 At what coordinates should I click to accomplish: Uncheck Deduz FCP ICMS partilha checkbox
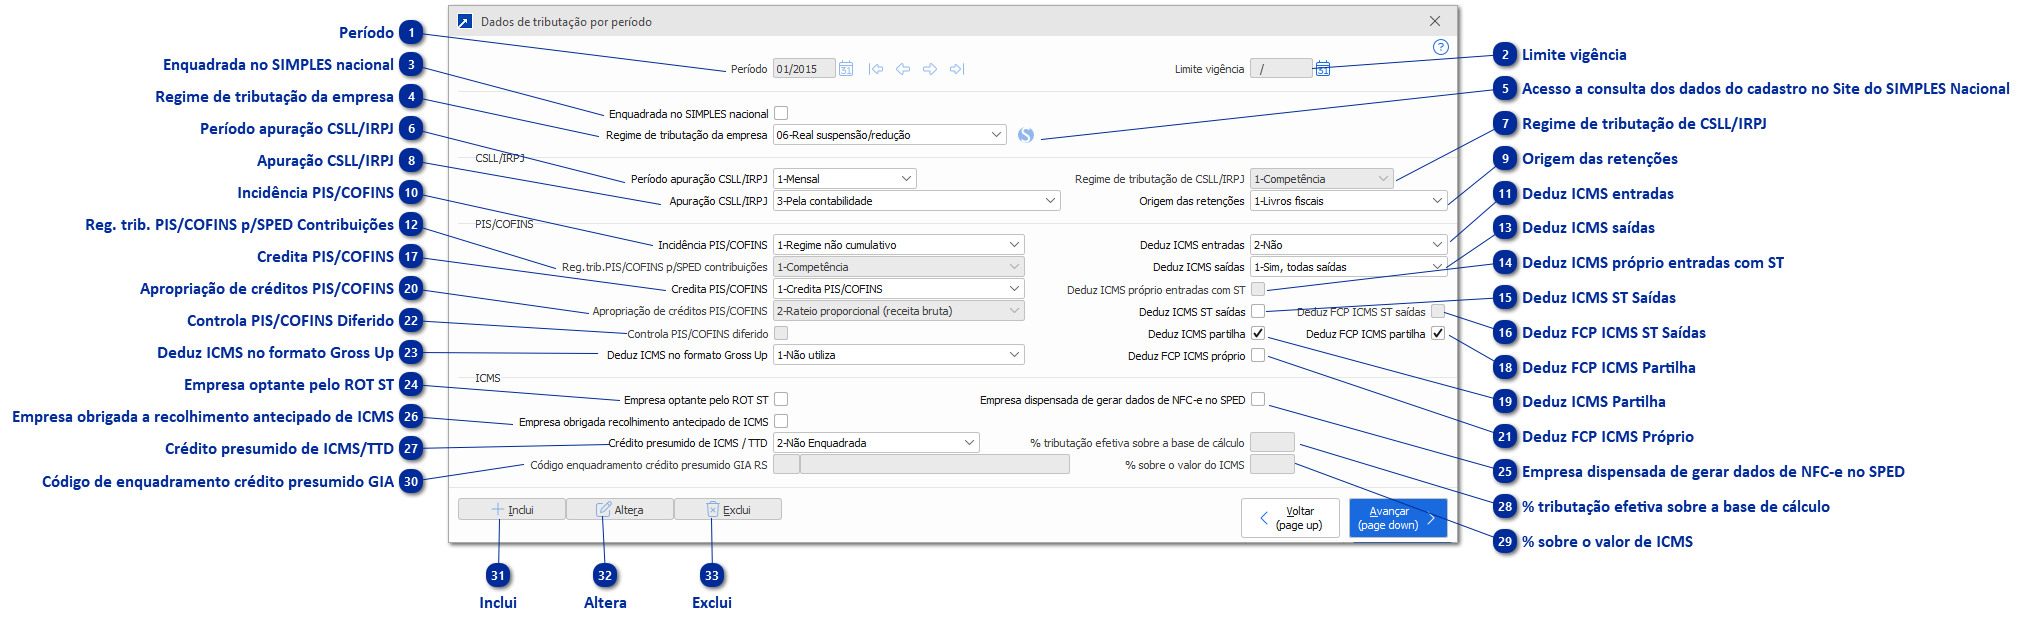pyautogui.click(x=1438, y=333)
